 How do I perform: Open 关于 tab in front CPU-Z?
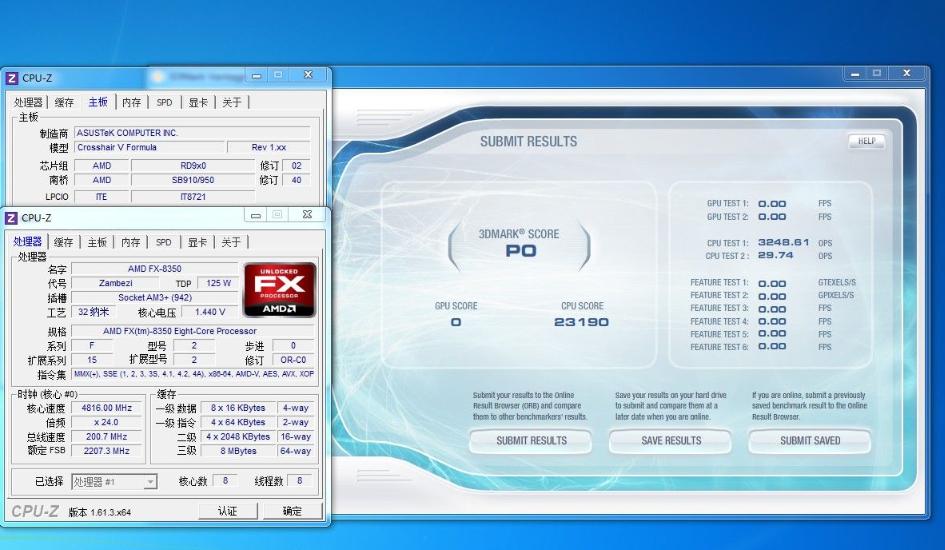coord(231,242)
